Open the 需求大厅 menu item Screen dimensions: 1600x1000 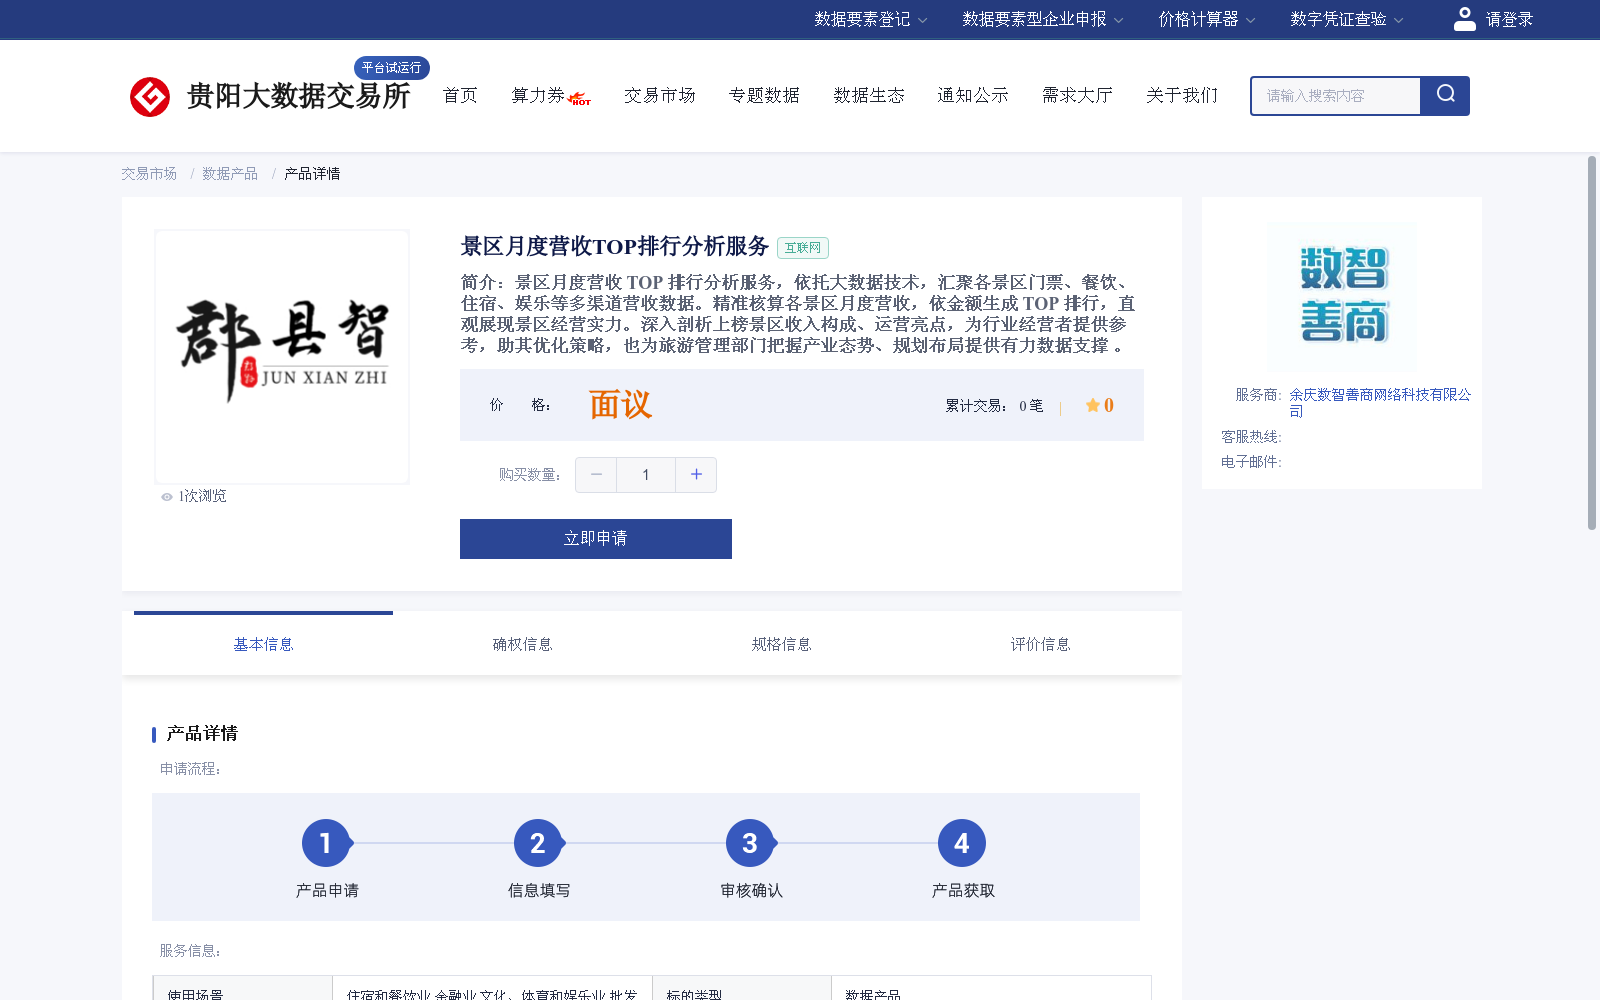point(1077,95)
